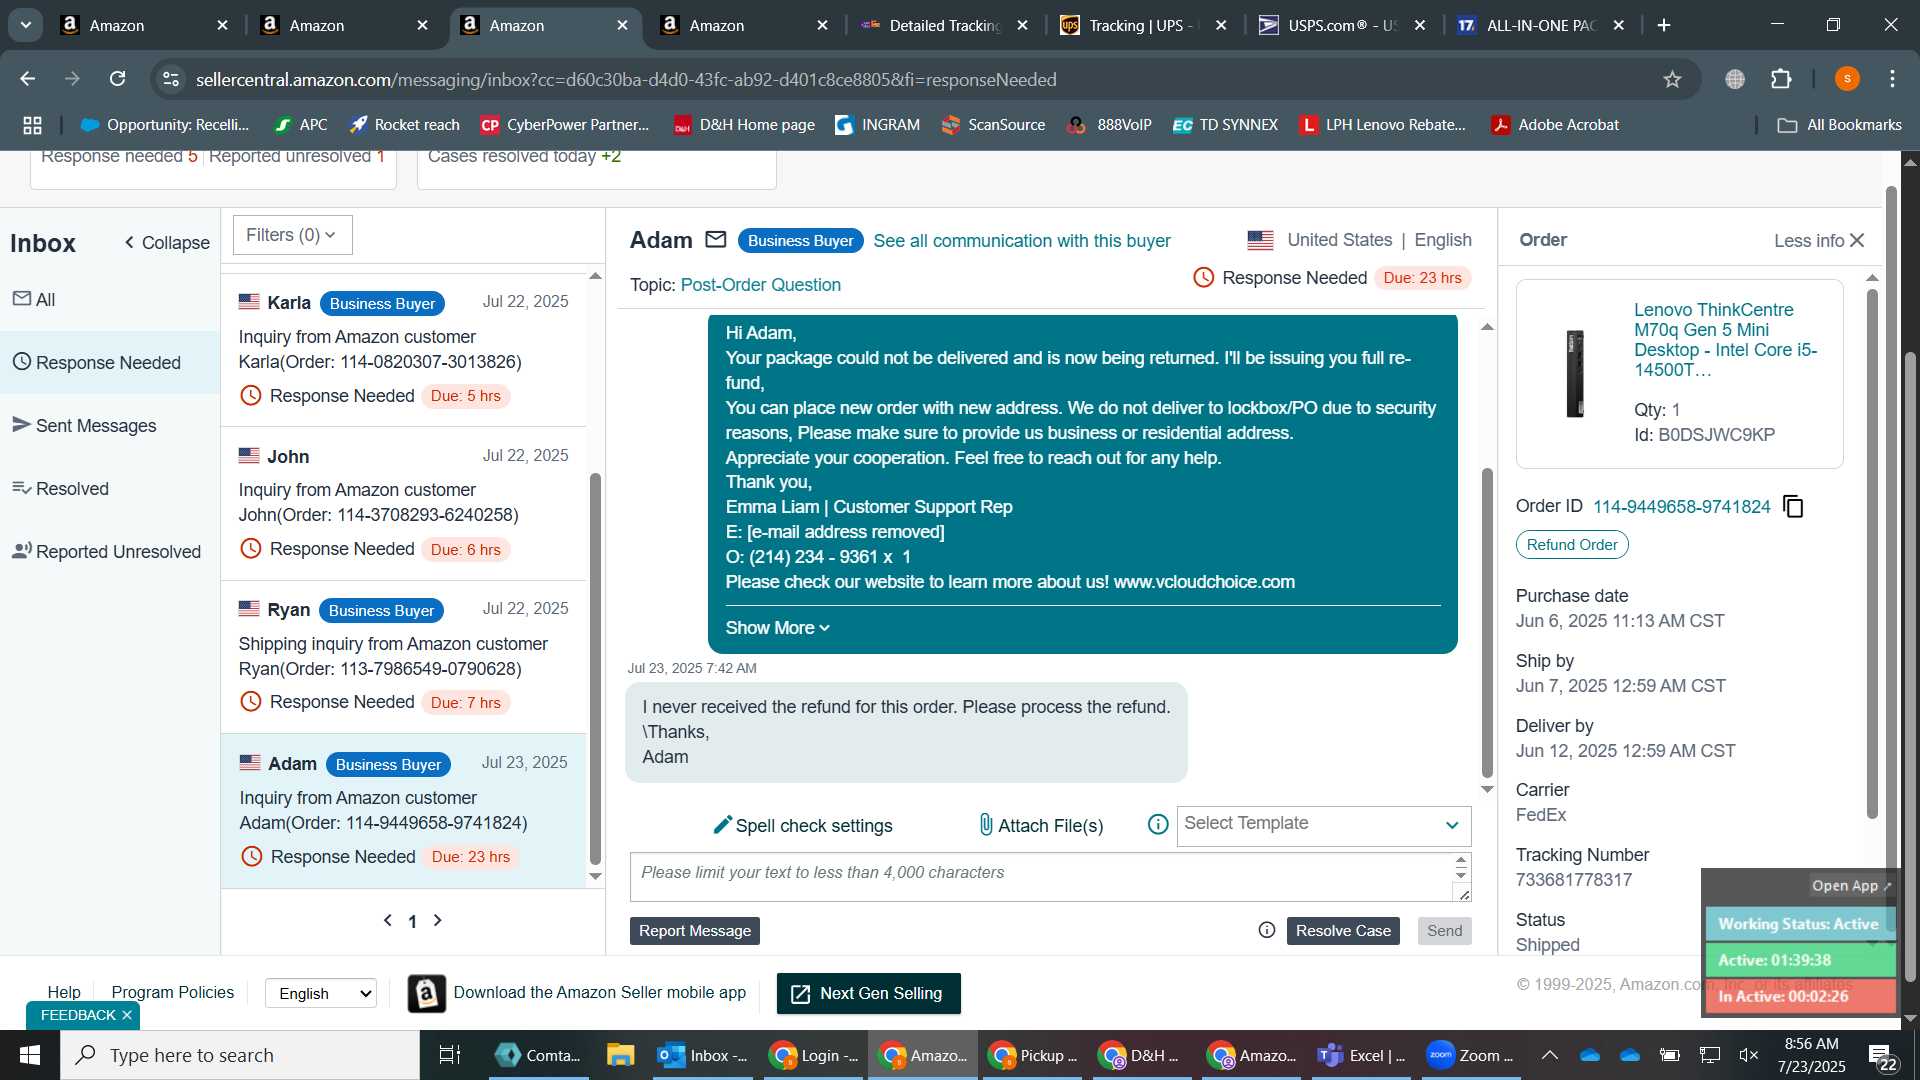Open a new browser tab
The height and width of the screenshot is (1080, 1920).
(1664, 25)
